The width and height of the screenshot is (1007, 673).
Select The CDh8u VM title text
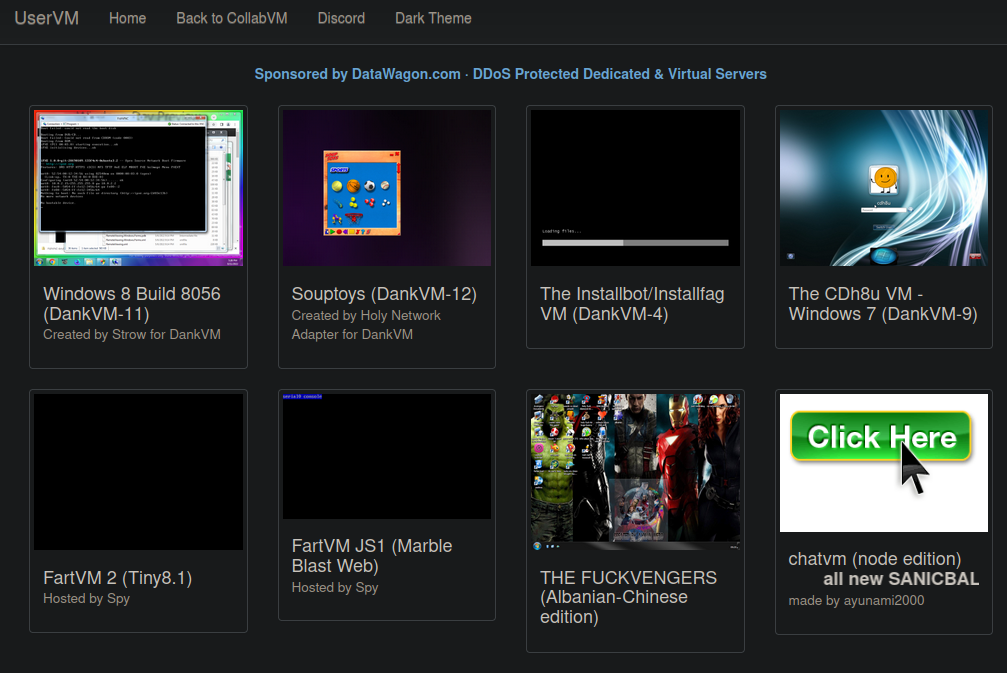tap(883, 304)
